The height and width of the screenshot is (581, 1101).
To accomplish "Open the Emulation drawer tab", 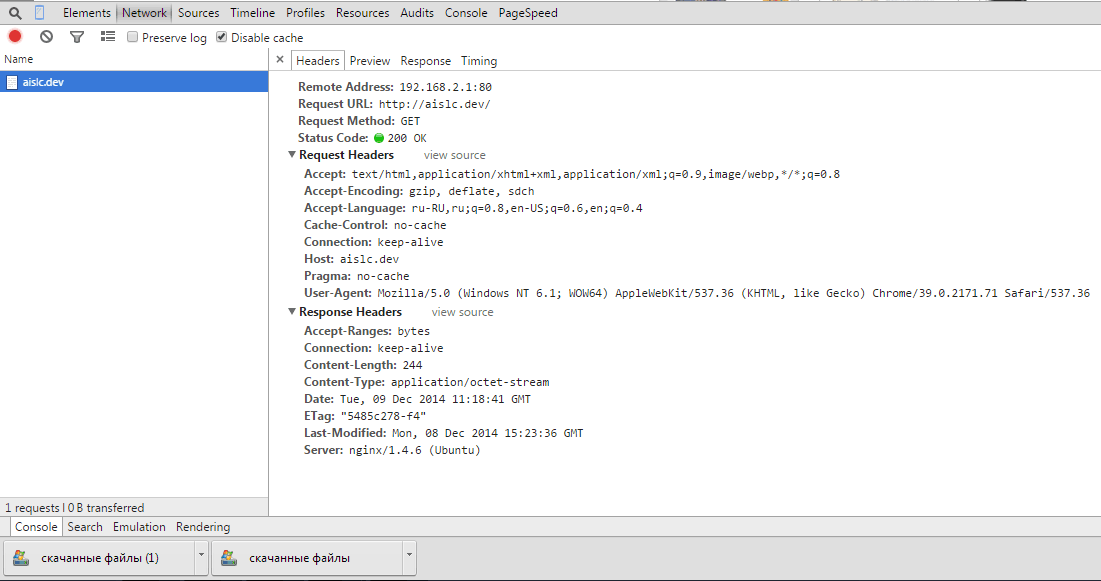I will [139, 527].
